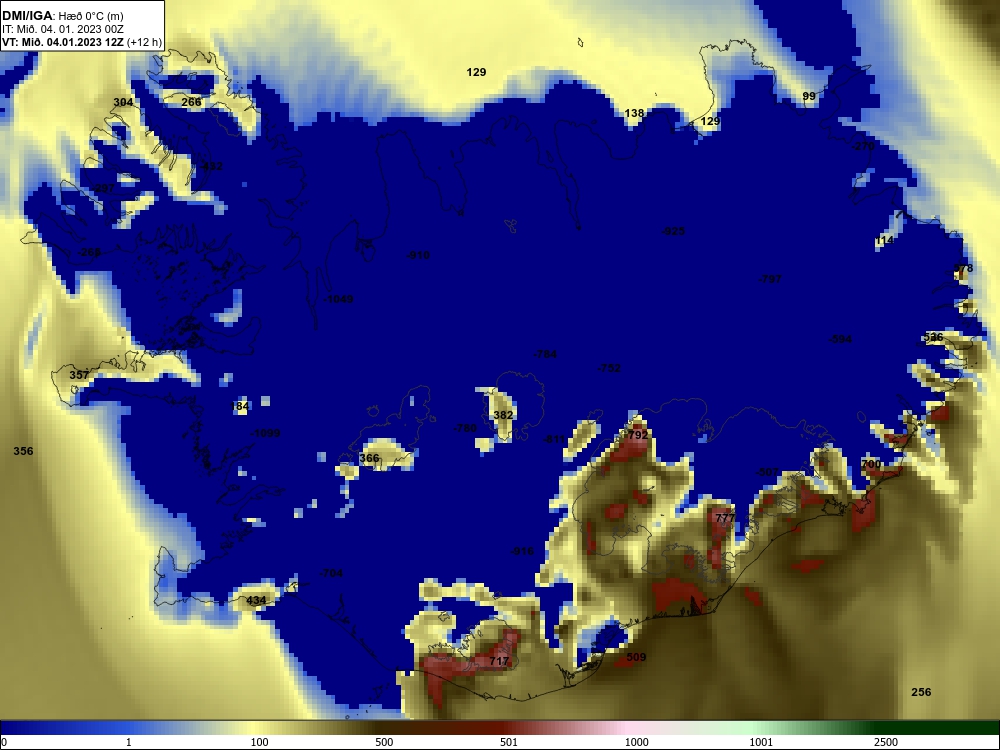This screenshot has height=750, width=1000.
Task: Click the -594 value label
Action: coord(839,339)
